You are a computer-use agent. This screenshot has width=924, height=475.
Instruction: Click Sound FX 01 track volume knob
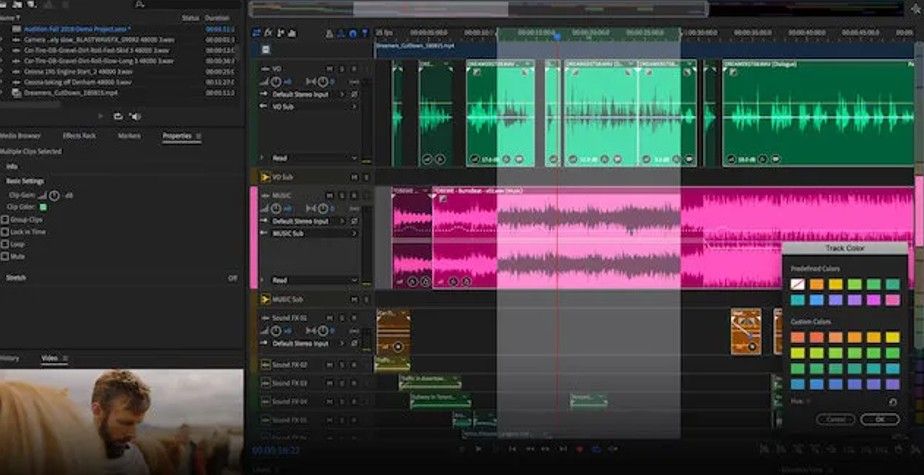pos(275,331)
